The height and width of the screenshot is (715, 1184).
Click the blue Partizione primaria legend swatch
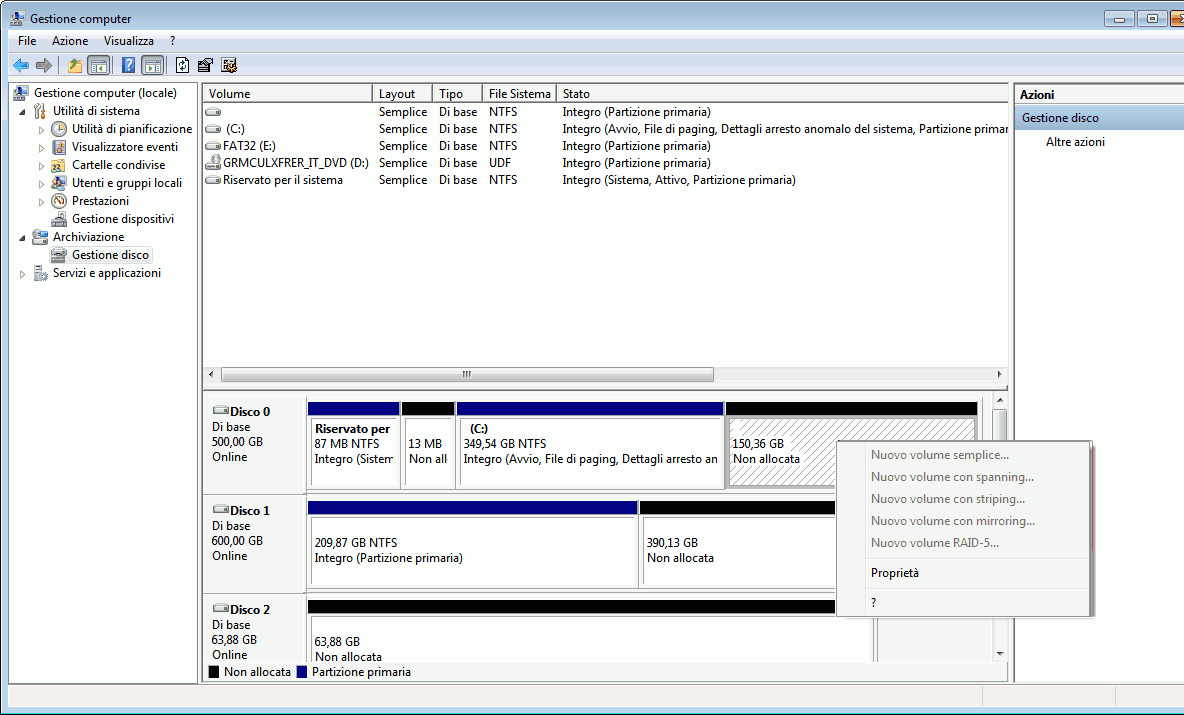pyautogui.click(x=302, y=672)
